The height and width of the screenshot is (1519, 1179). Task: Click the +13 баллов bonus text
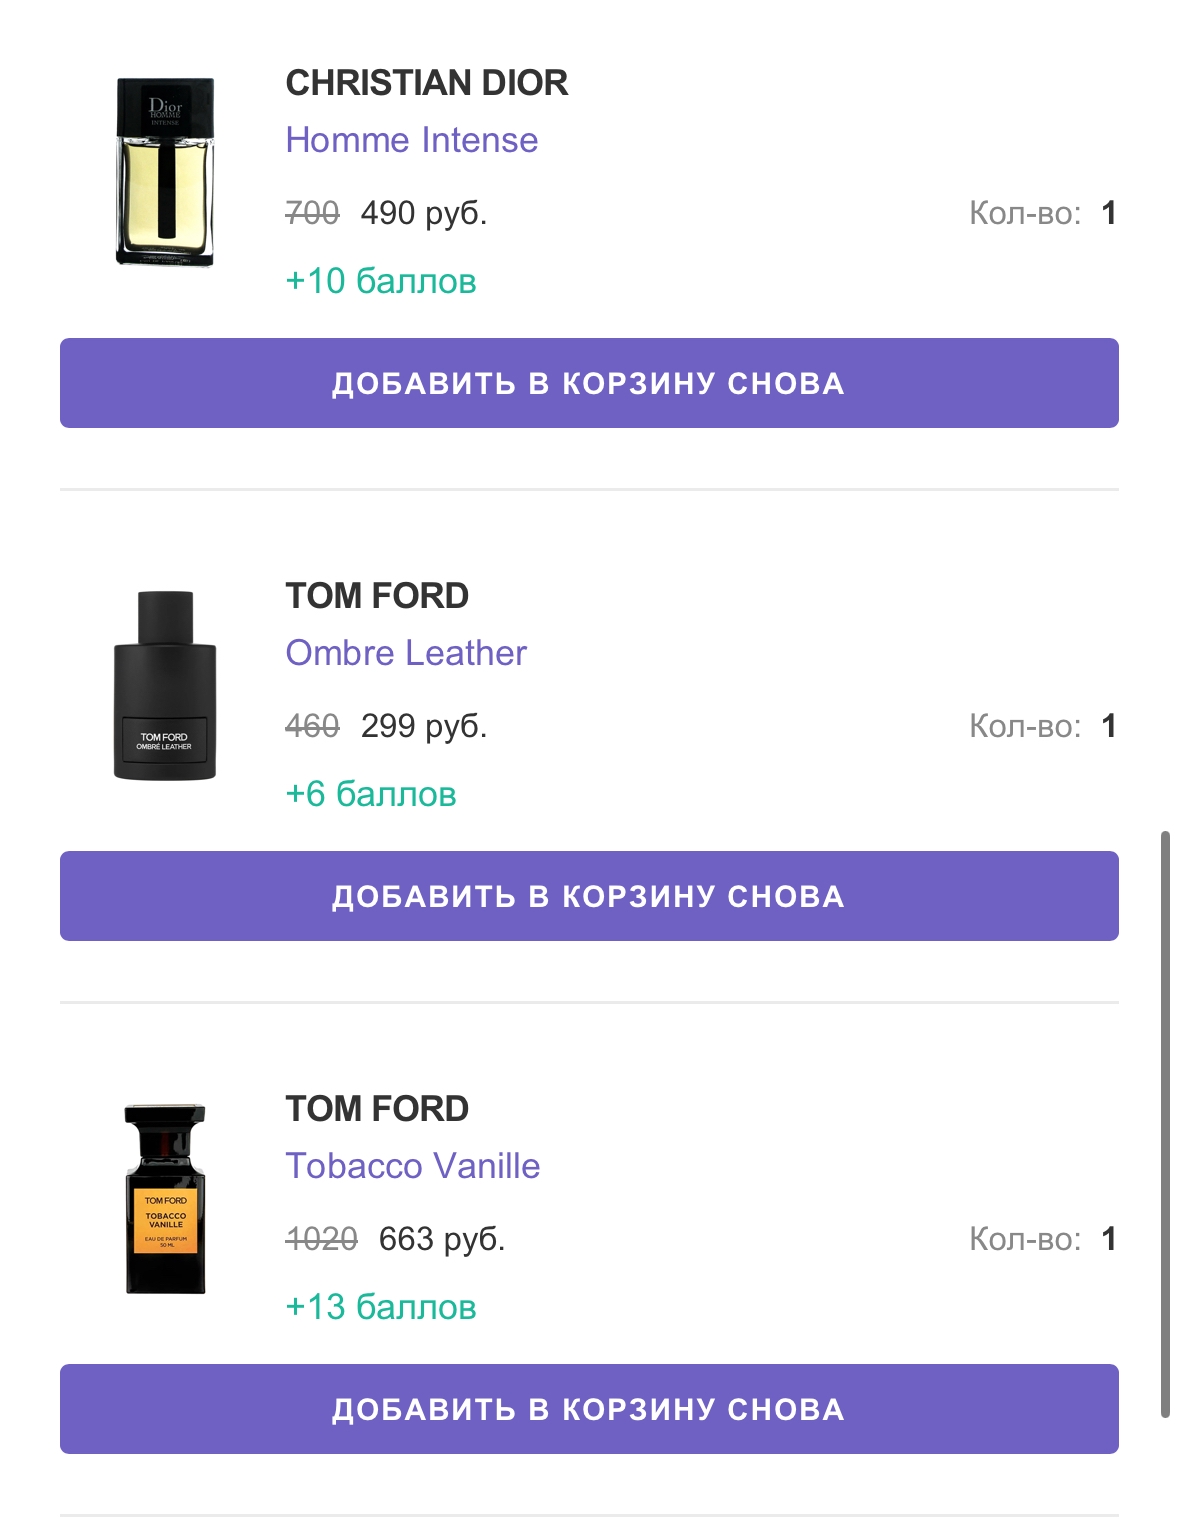380,1307
